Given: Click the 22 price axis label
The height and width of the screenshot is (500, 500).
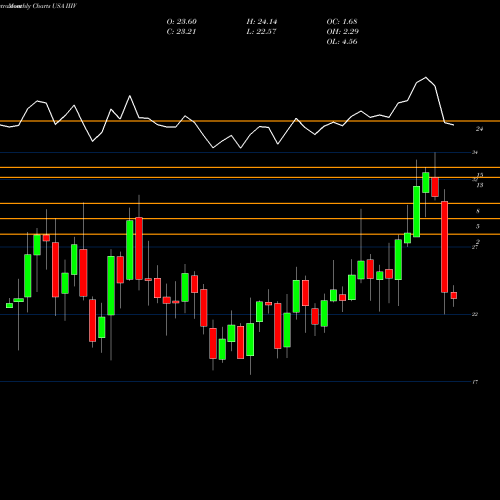Looking at the screenshot, I should tap(475, 314).
